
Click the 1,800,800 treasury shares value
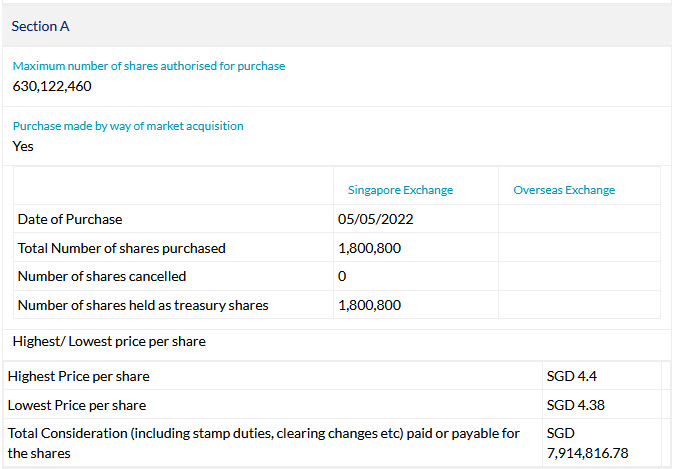pos(369,305)
